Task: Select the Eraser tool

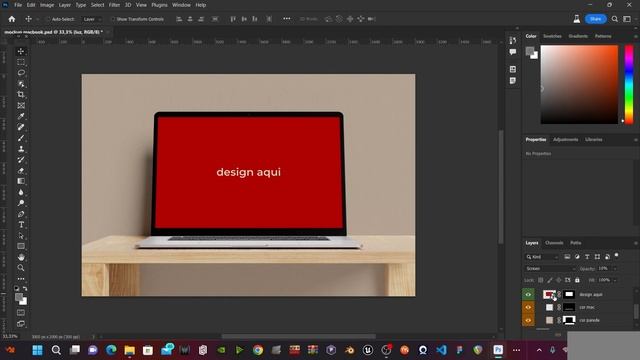Action: (x=21, y=171)
